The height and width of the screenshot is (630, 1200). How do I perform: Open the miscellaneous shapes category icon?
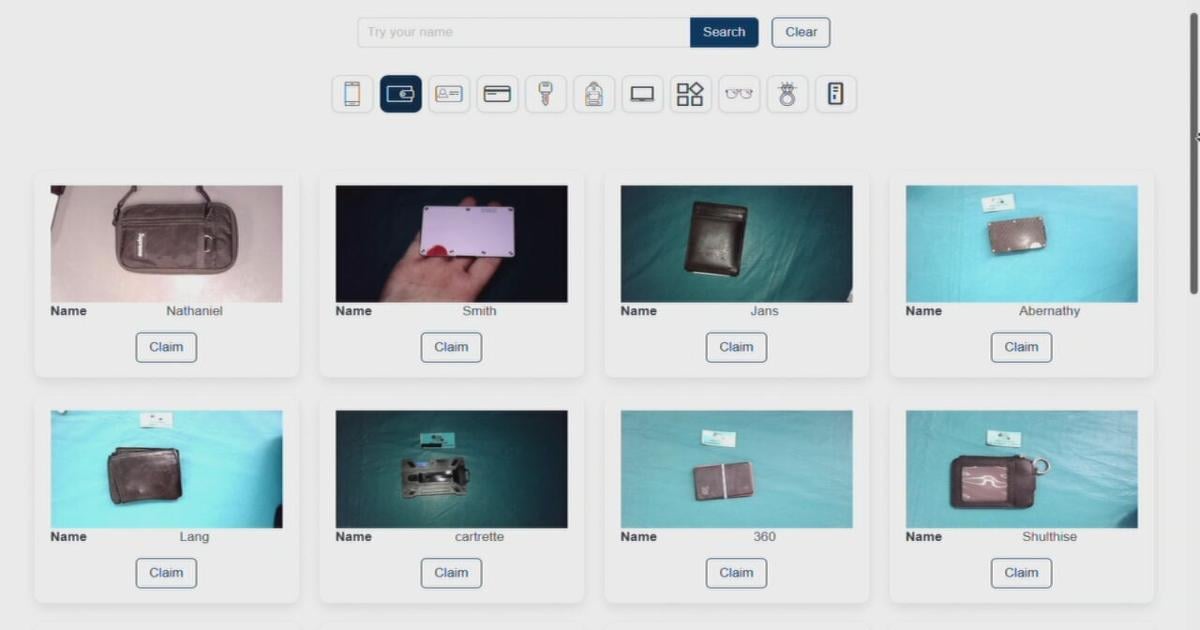click(690, 94)
